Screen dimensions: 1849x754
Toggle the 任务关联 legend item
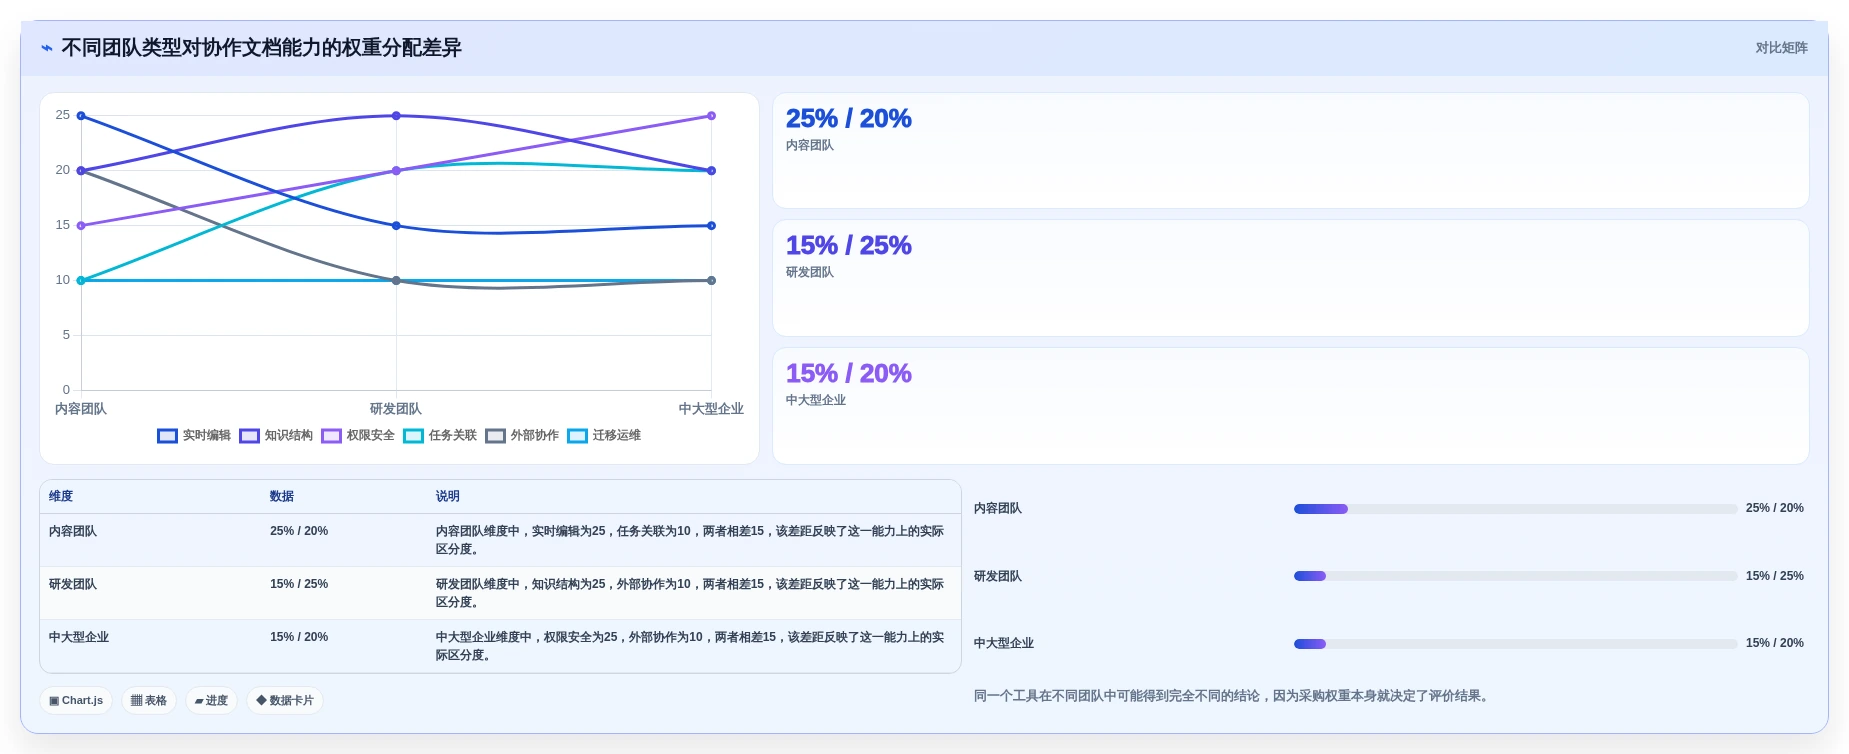tap(440, 436)
